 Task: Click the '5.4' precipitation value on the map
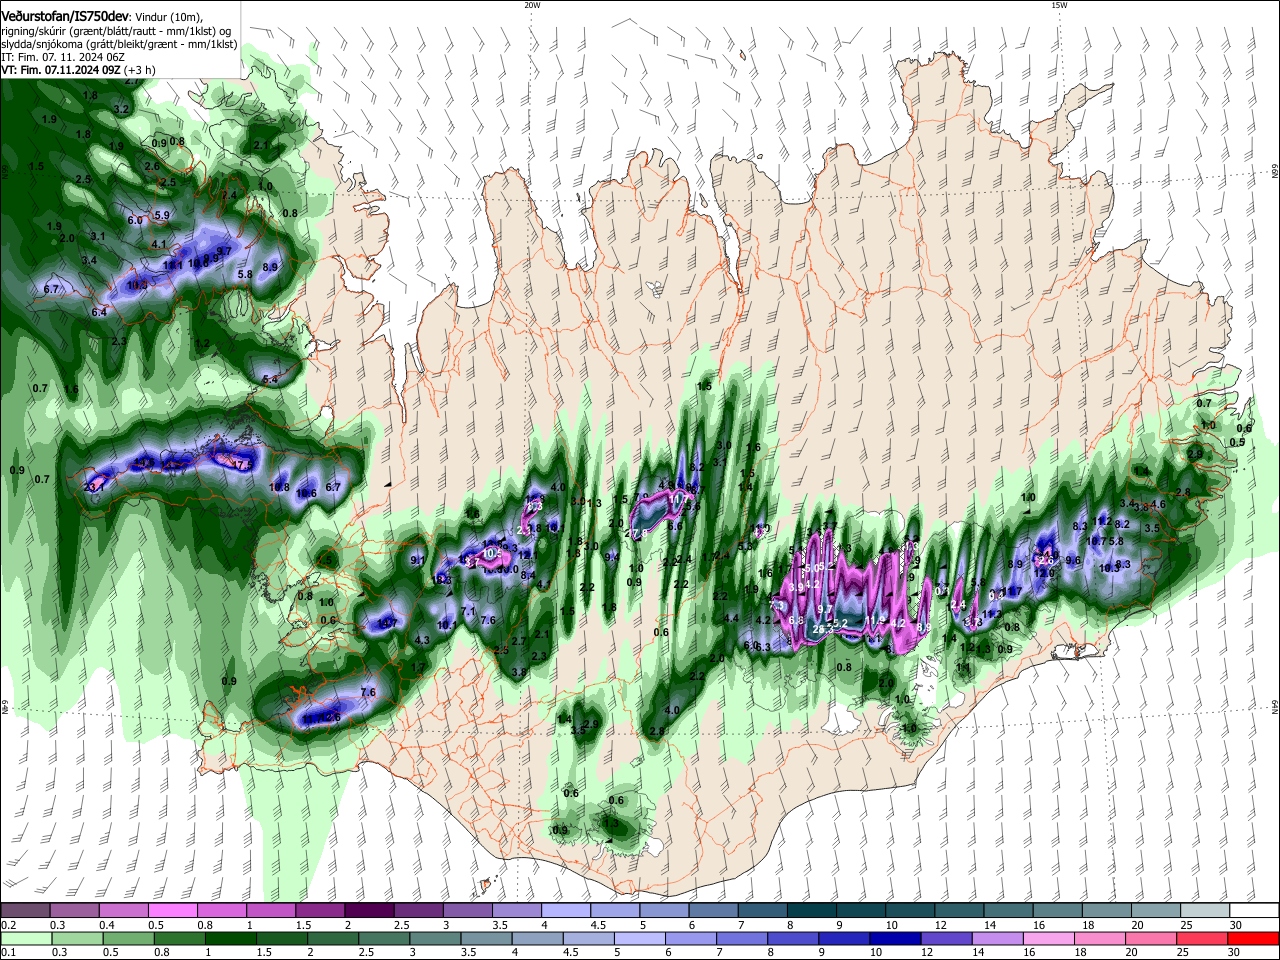[x=270, y=380]
